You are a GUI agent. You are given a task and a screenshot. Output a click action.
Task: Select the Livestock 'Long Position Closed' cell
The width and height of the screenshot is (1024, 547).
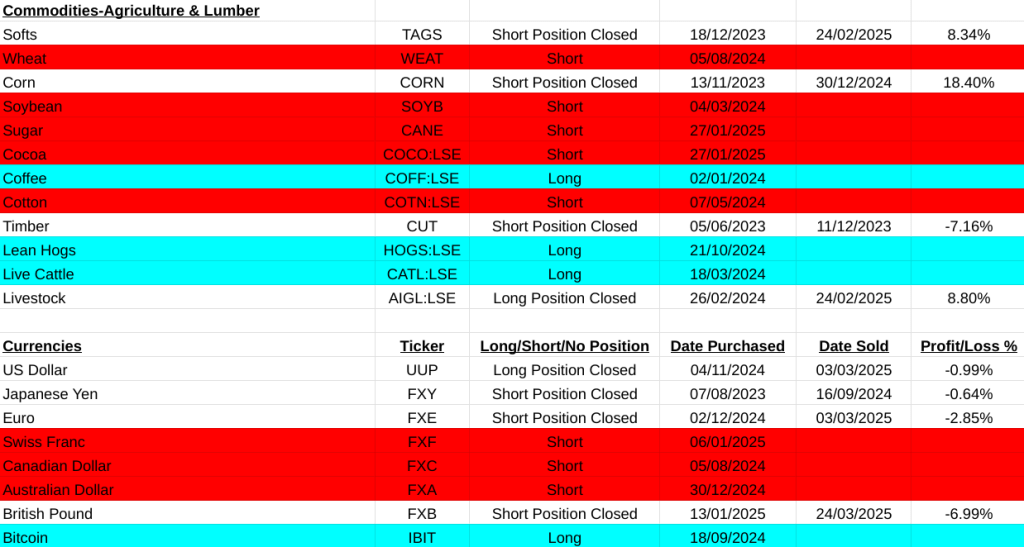564,298
